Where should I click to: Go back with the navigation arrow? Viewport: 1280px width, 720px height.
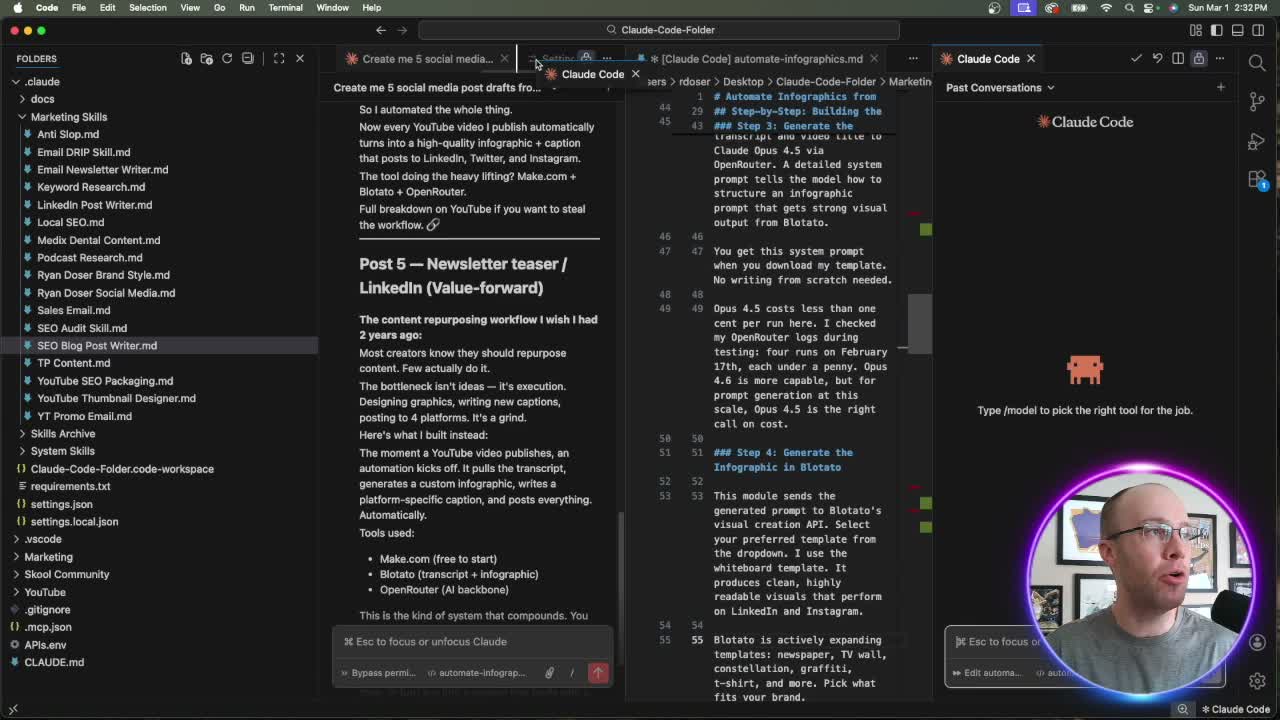pos(381,30)
